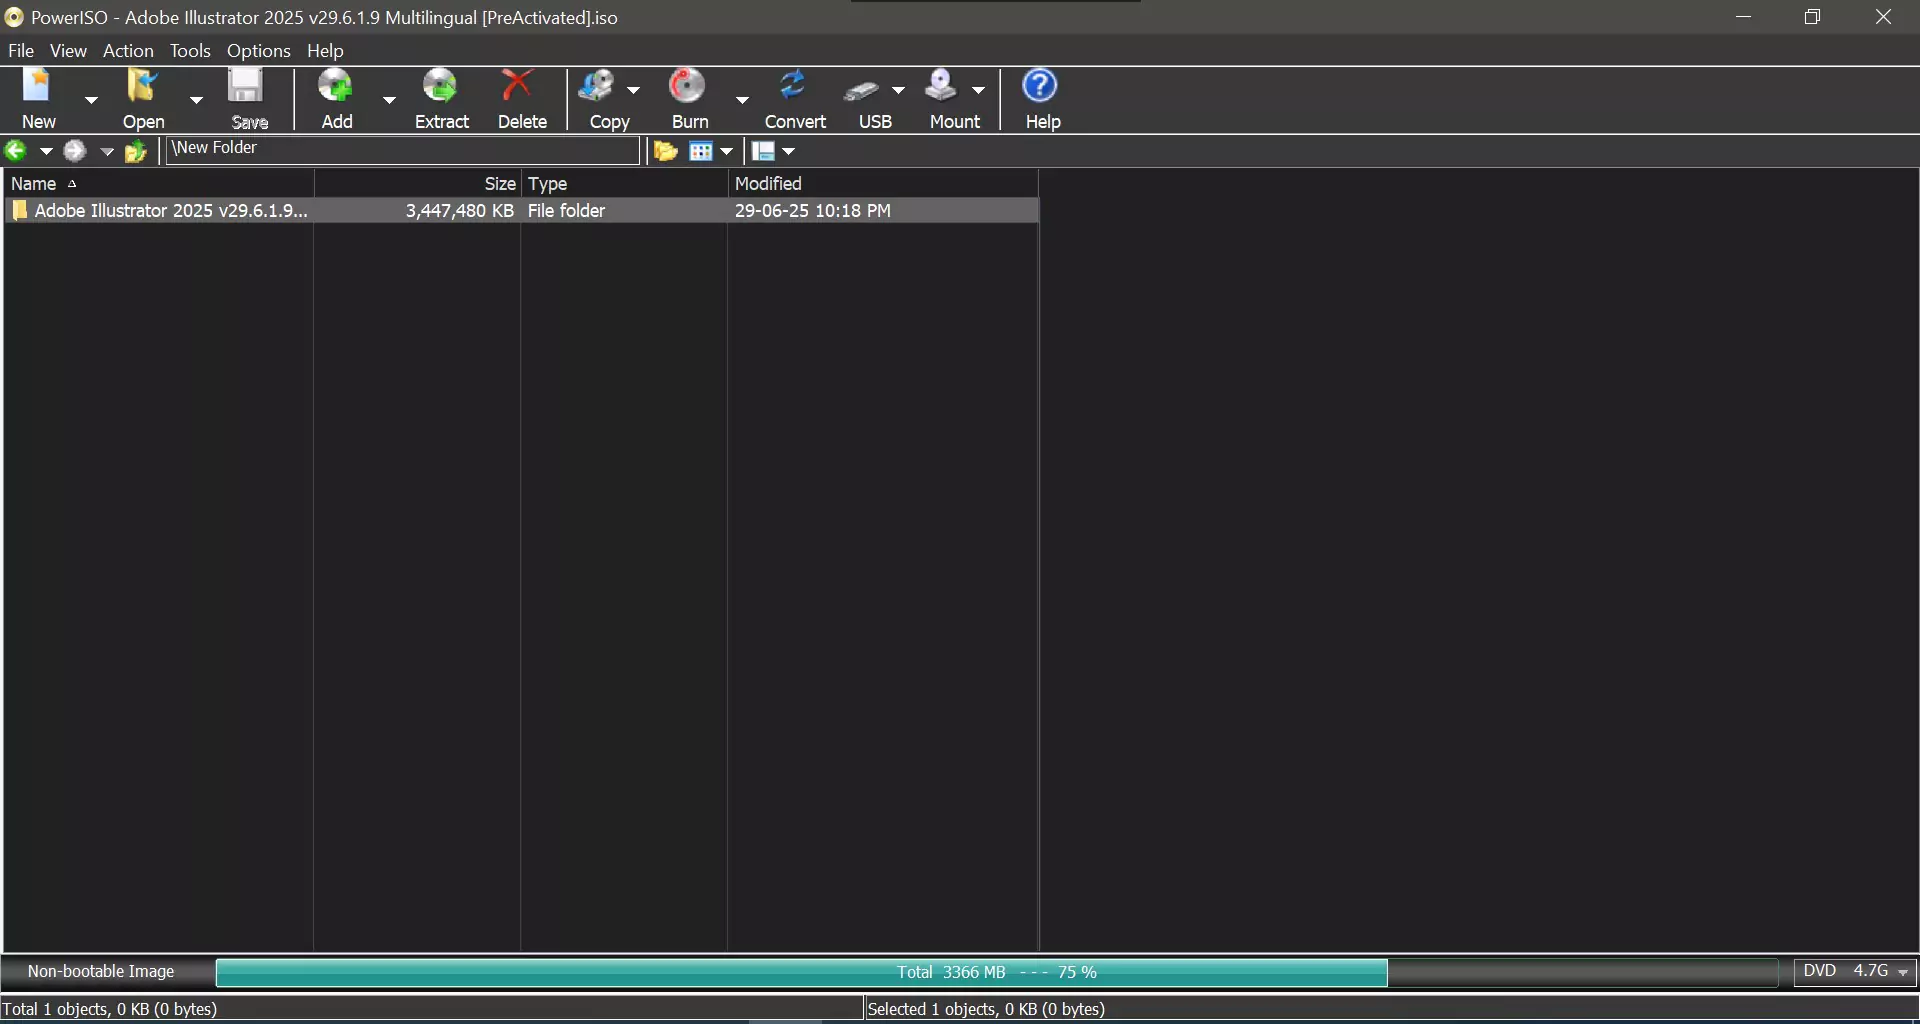The height and width of the screenshot is (1024, 1920).
Task: Open an image with the Open icon
Action: click(x=143, y=87)
